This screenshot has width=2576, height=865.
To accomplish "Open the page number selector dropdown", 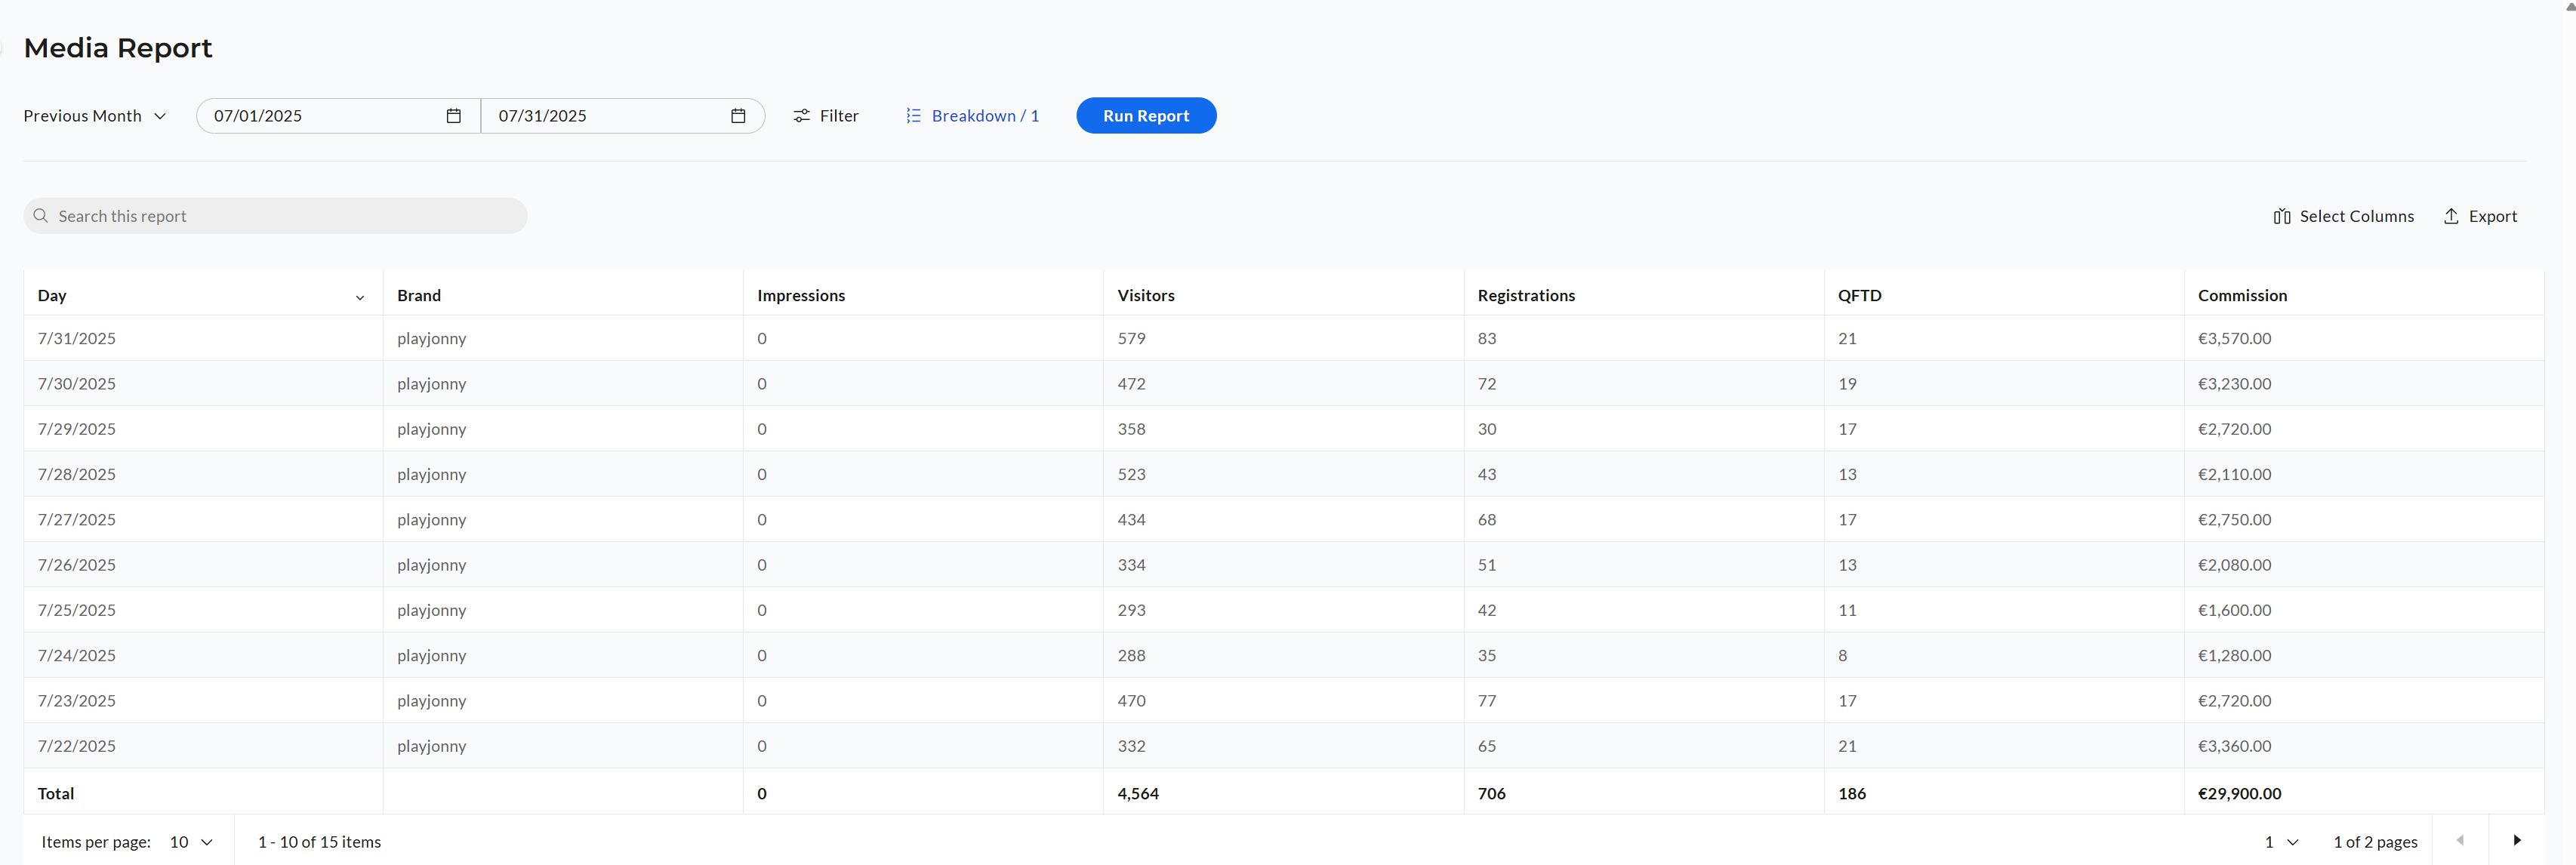I will [2281, 842].
